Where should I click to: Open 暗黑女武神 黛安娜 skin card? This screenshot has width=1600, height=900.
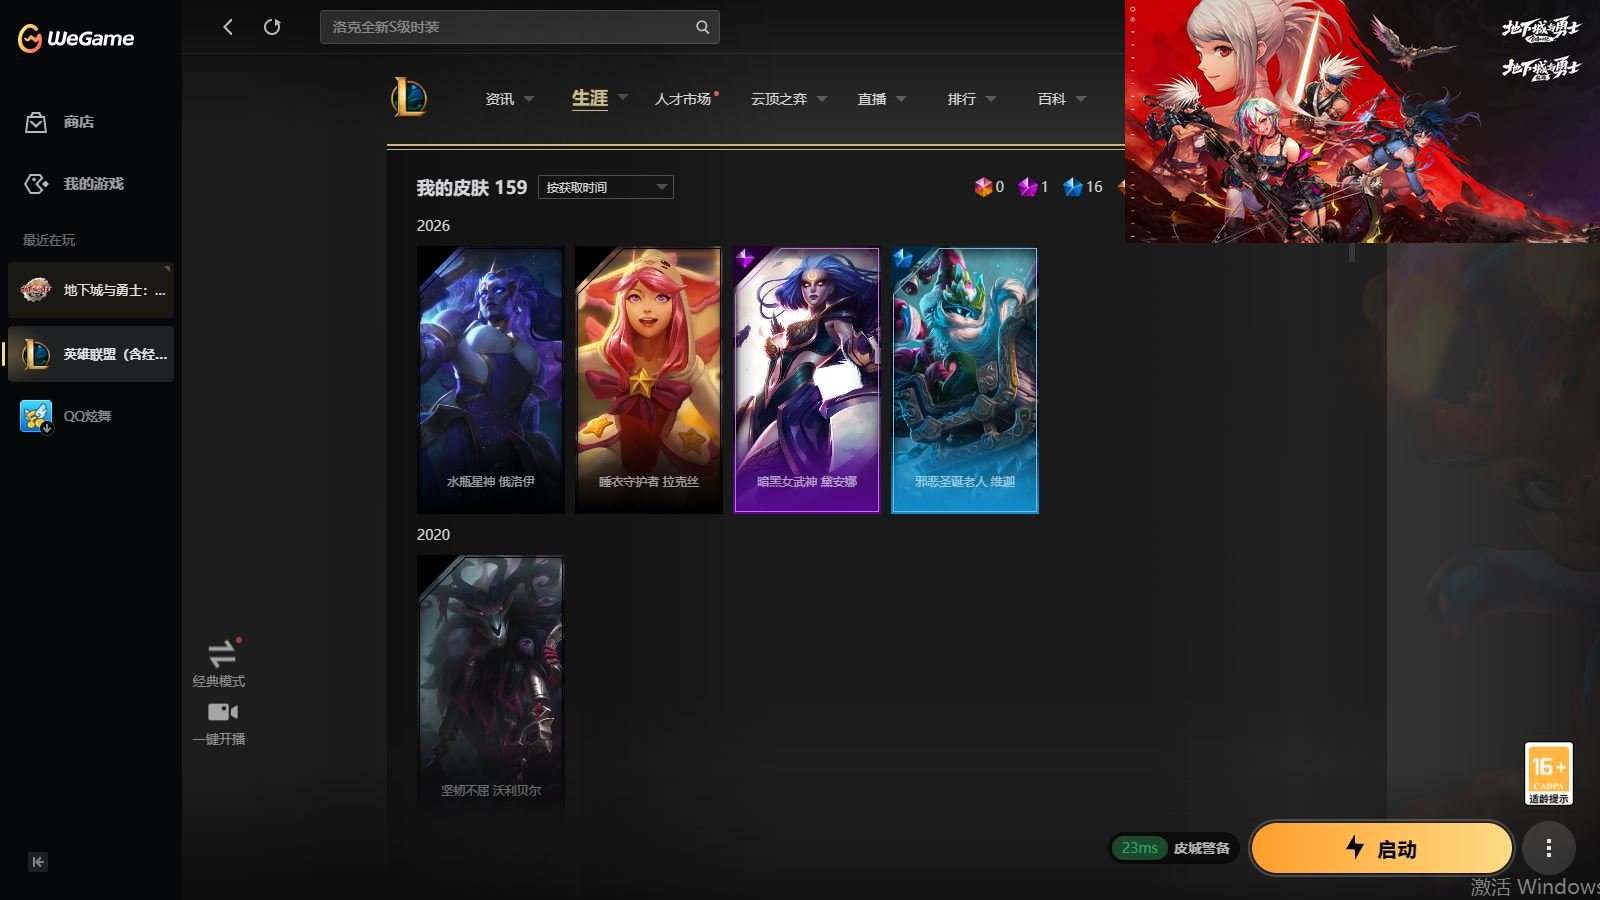pyautogui.click(x=807, y=380)
